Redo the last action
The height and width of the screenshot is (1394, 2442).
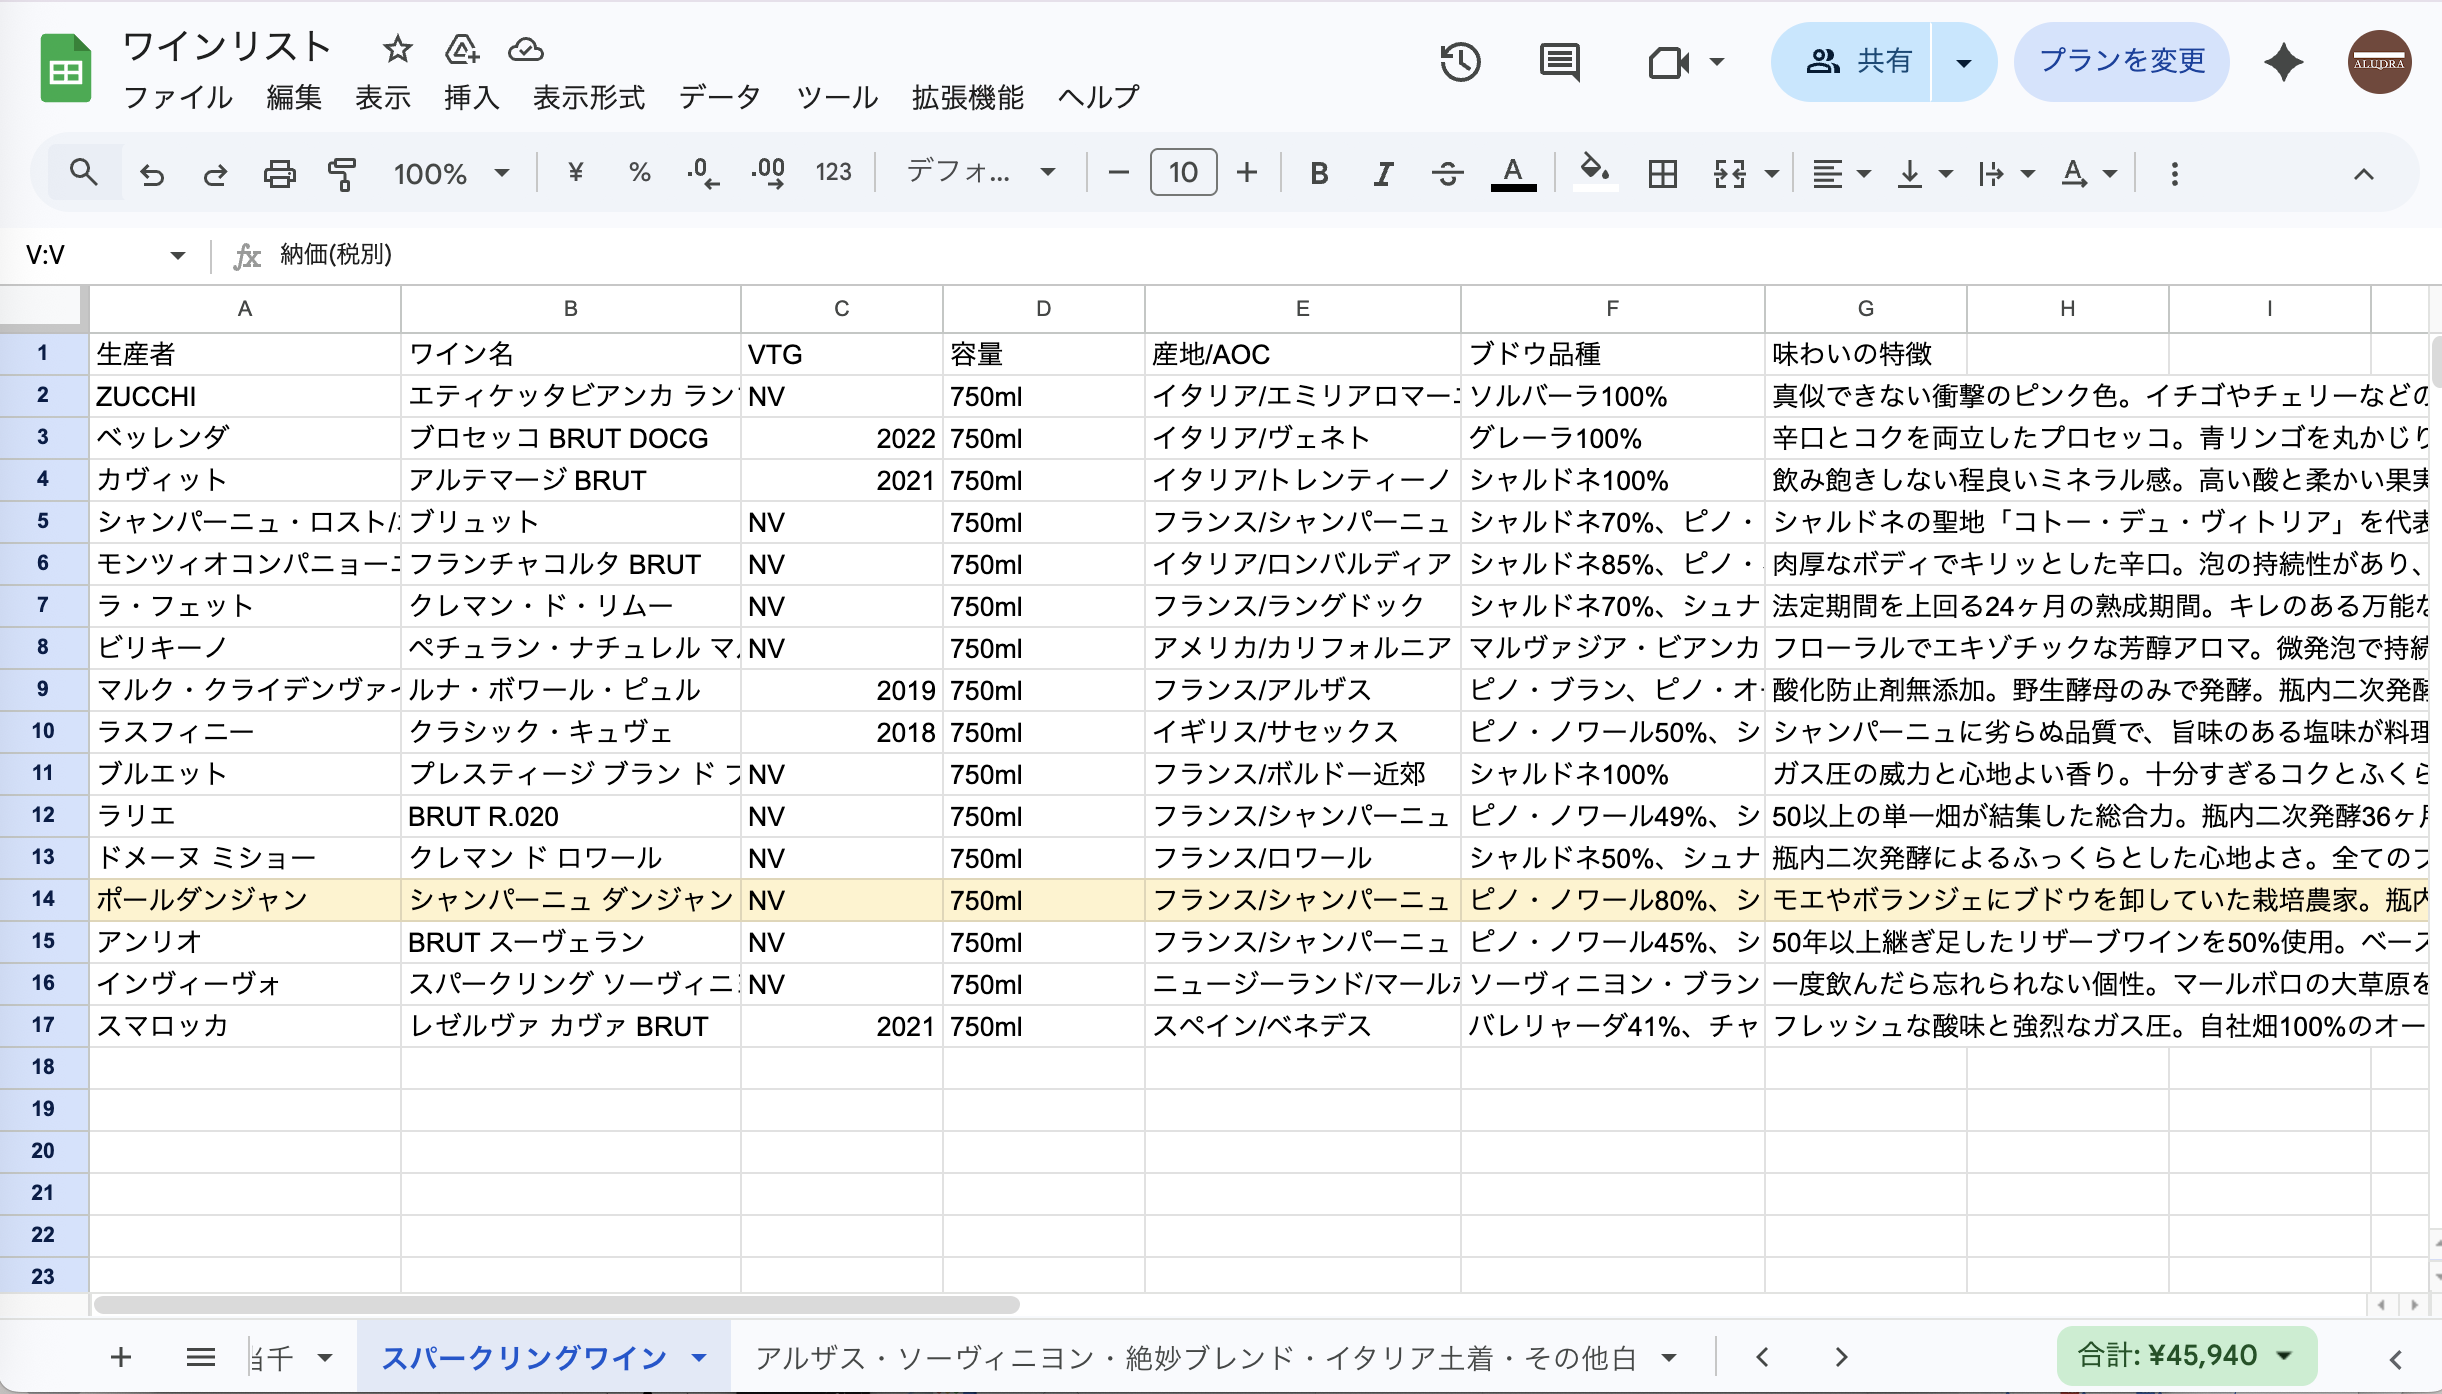(x=215, y=174)
